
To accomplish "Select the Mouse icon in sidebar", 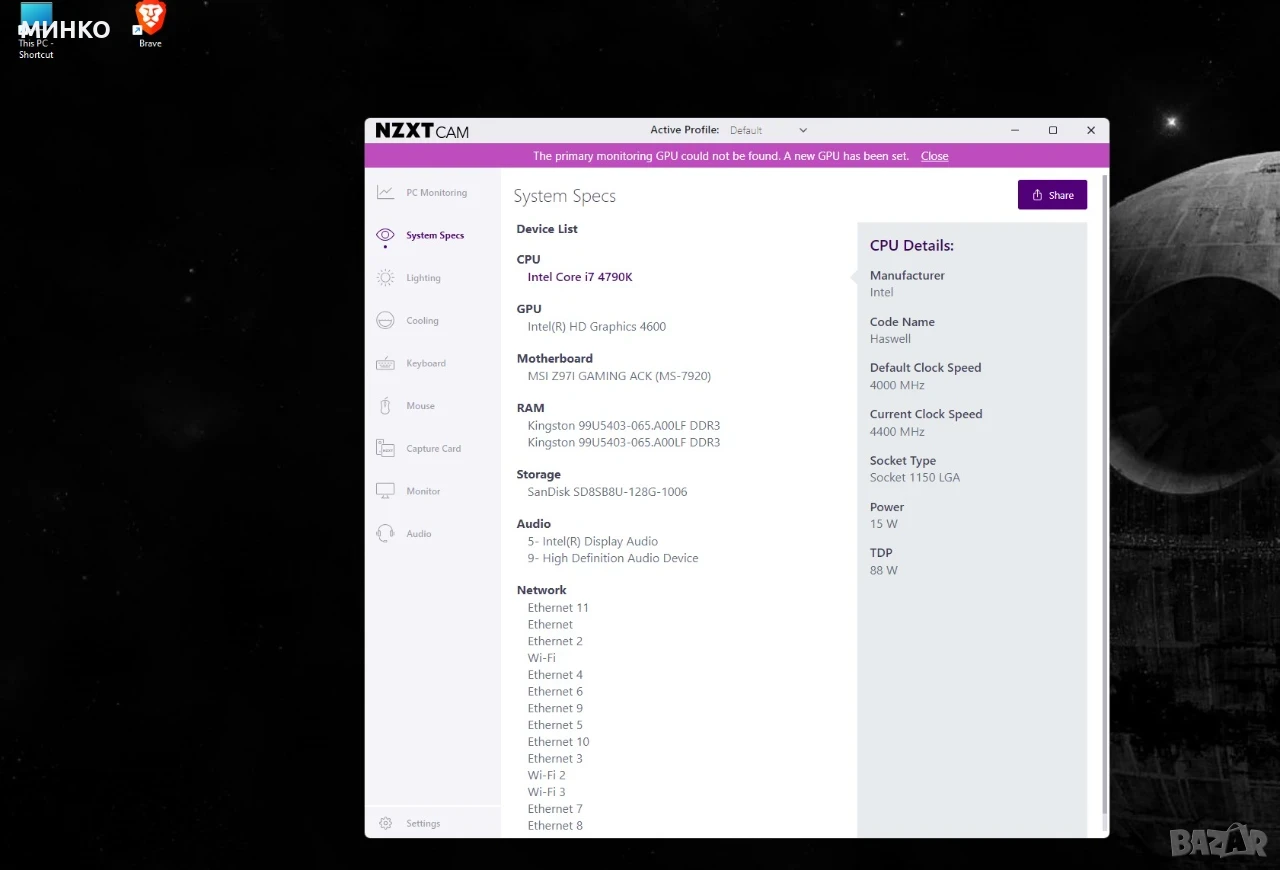I will point(385,406).
